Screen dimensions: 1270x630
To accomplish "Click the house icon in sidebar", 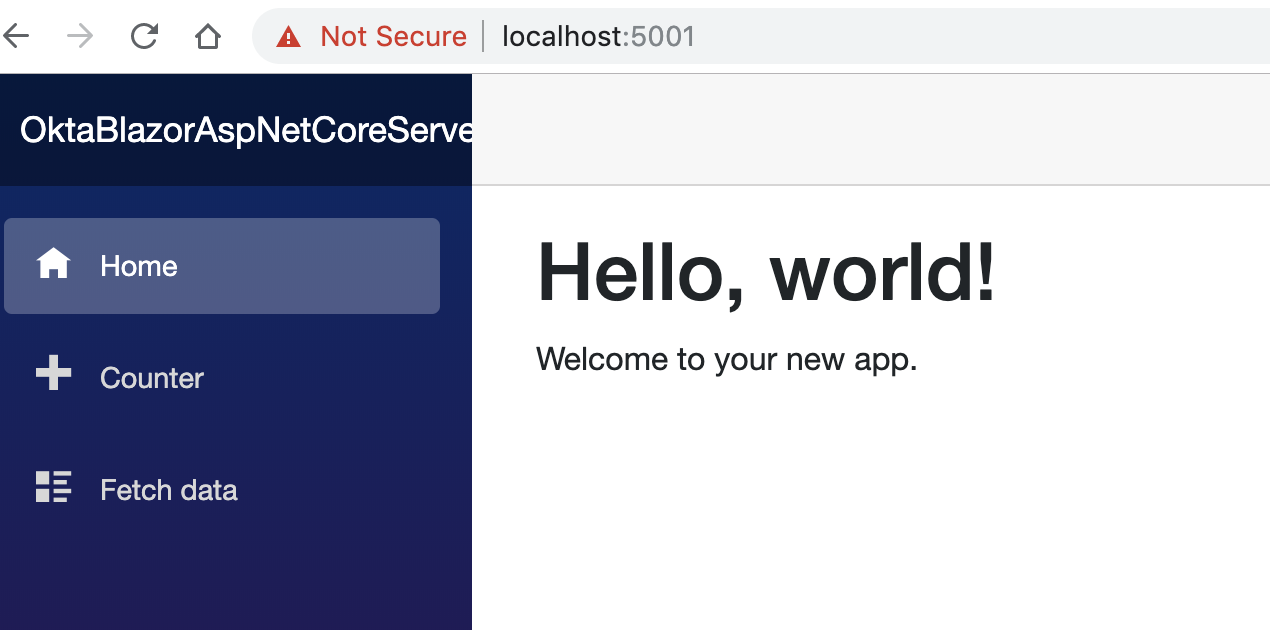I will click(x=53, y=264).
